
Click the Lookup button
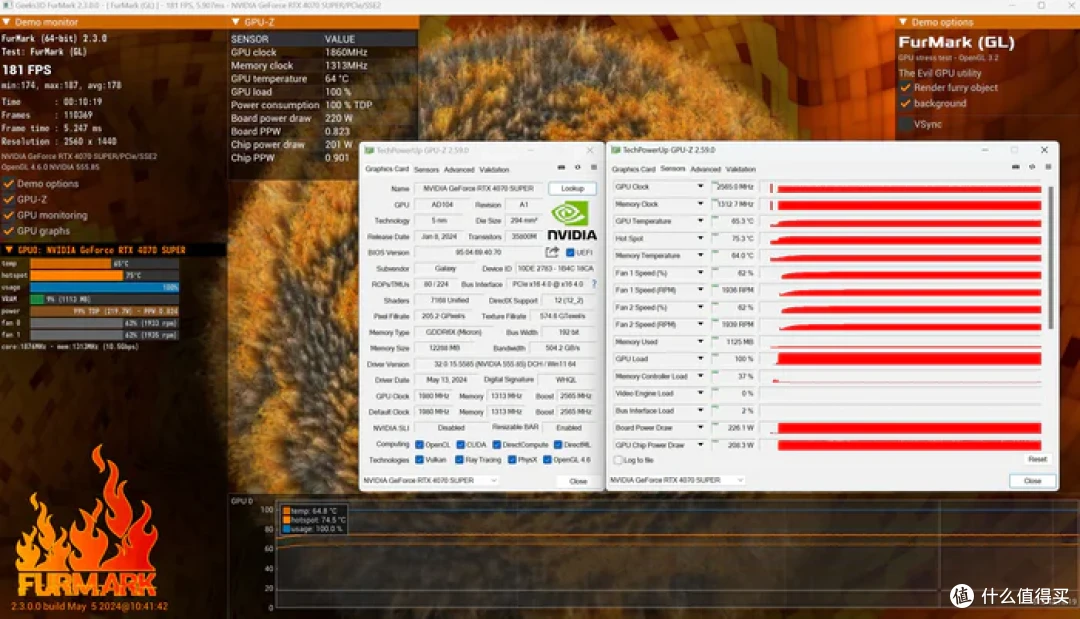coord(572,188)
